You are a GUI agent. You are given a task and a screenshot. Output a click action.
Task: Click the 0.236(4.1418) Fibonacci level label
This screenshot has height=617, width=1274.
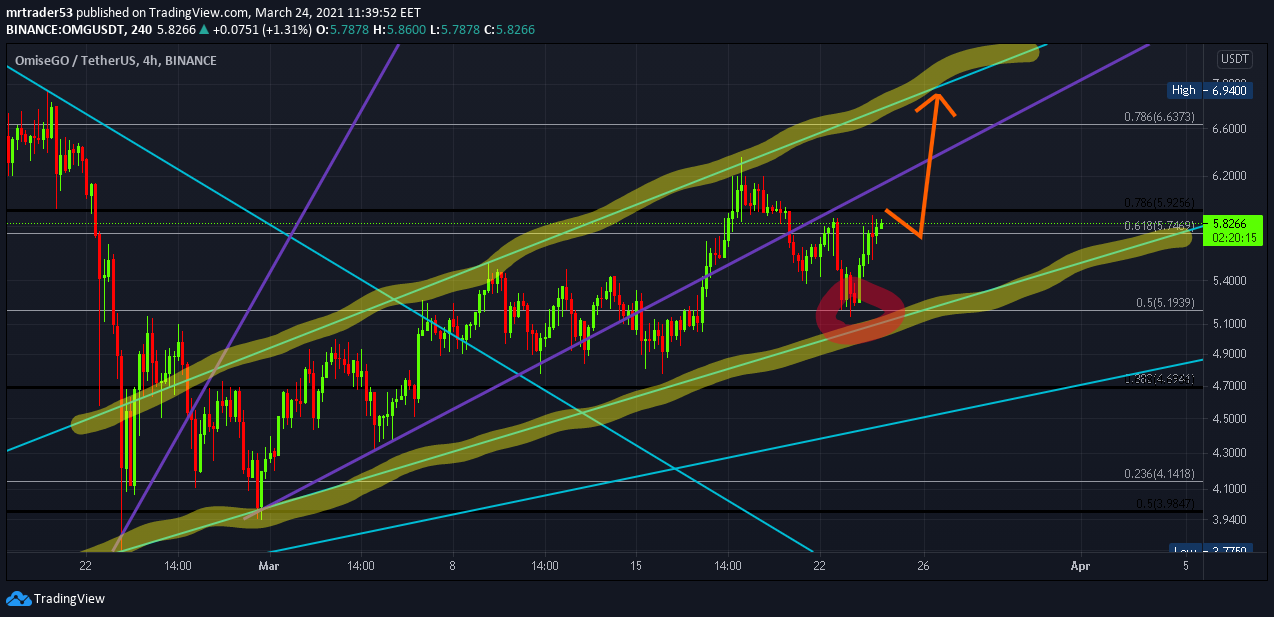click(1158, 474)
